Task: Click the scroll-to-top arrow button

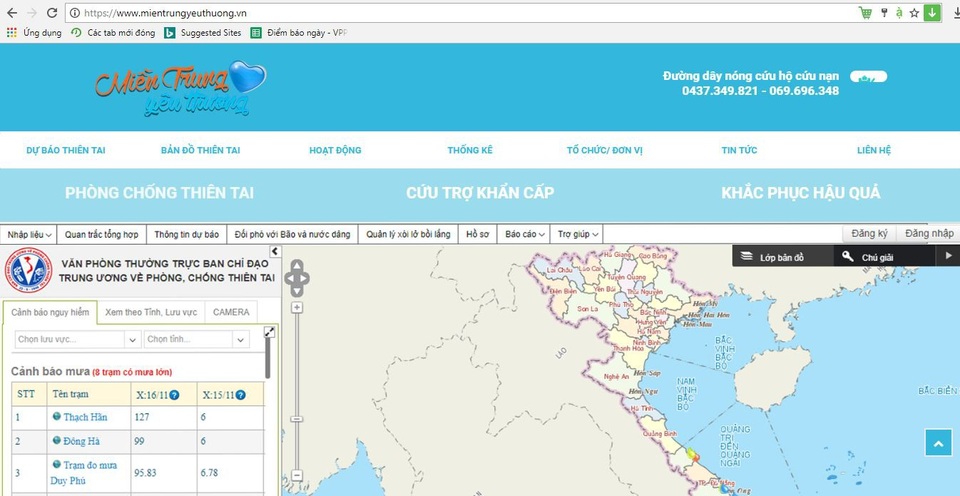Action: (938, 442)
